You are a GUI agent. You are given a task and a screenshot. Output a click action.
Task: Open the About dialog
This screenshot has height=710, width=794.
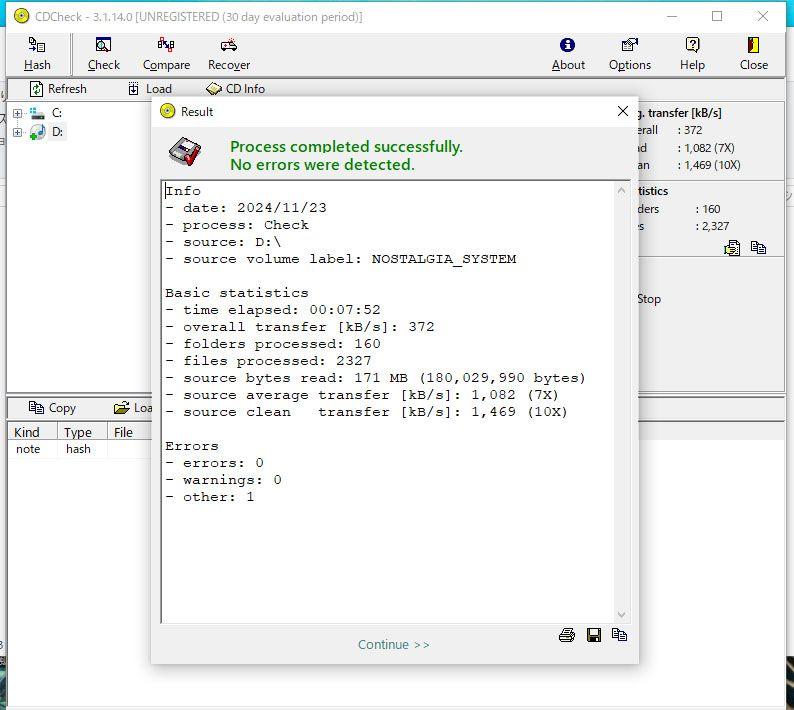pos(568,54)
